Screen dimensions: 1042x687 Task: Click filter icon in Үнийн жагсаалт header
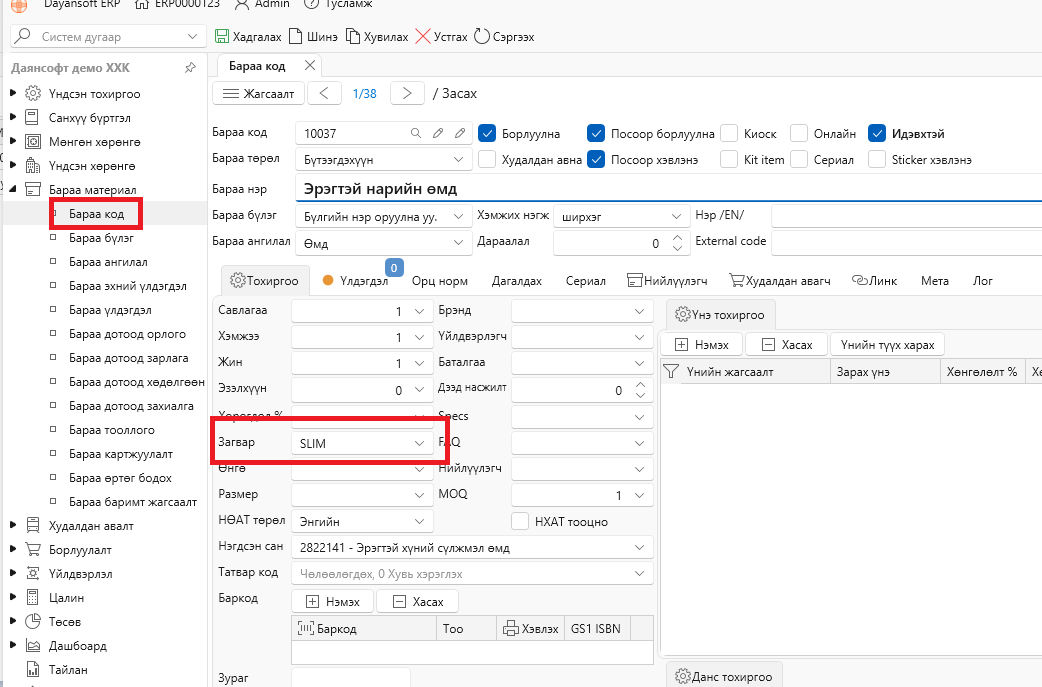(x=671, y=371)
